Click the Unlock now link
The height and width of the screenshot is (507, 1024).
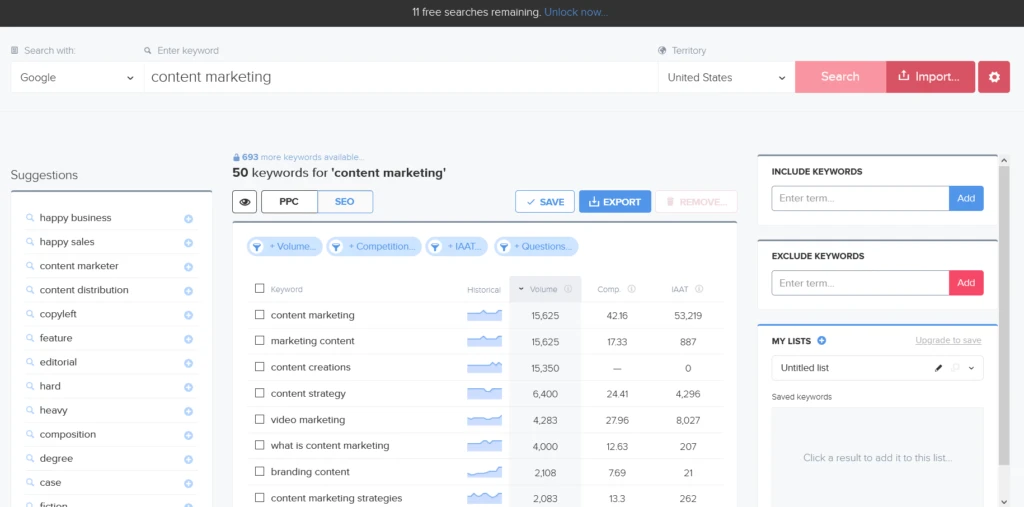click(576, 12)
